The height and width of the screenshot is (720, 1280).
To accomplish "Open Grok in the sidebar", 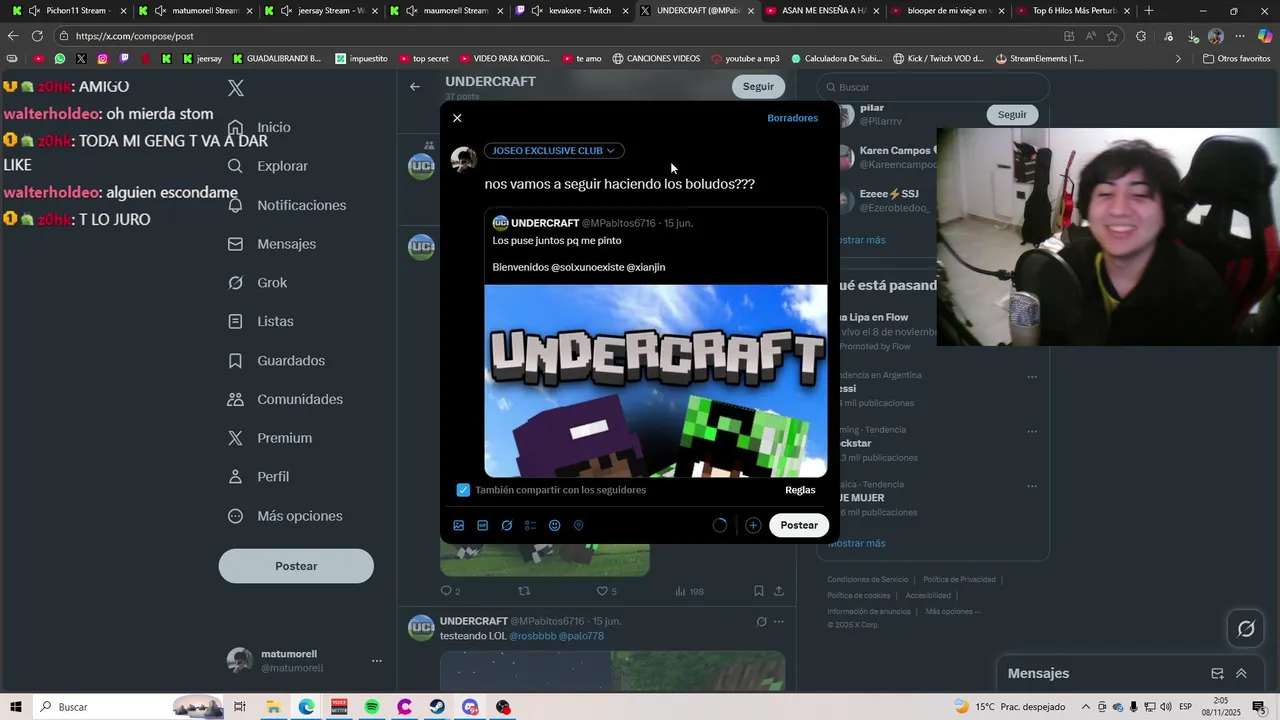I will tap(258, 283).
